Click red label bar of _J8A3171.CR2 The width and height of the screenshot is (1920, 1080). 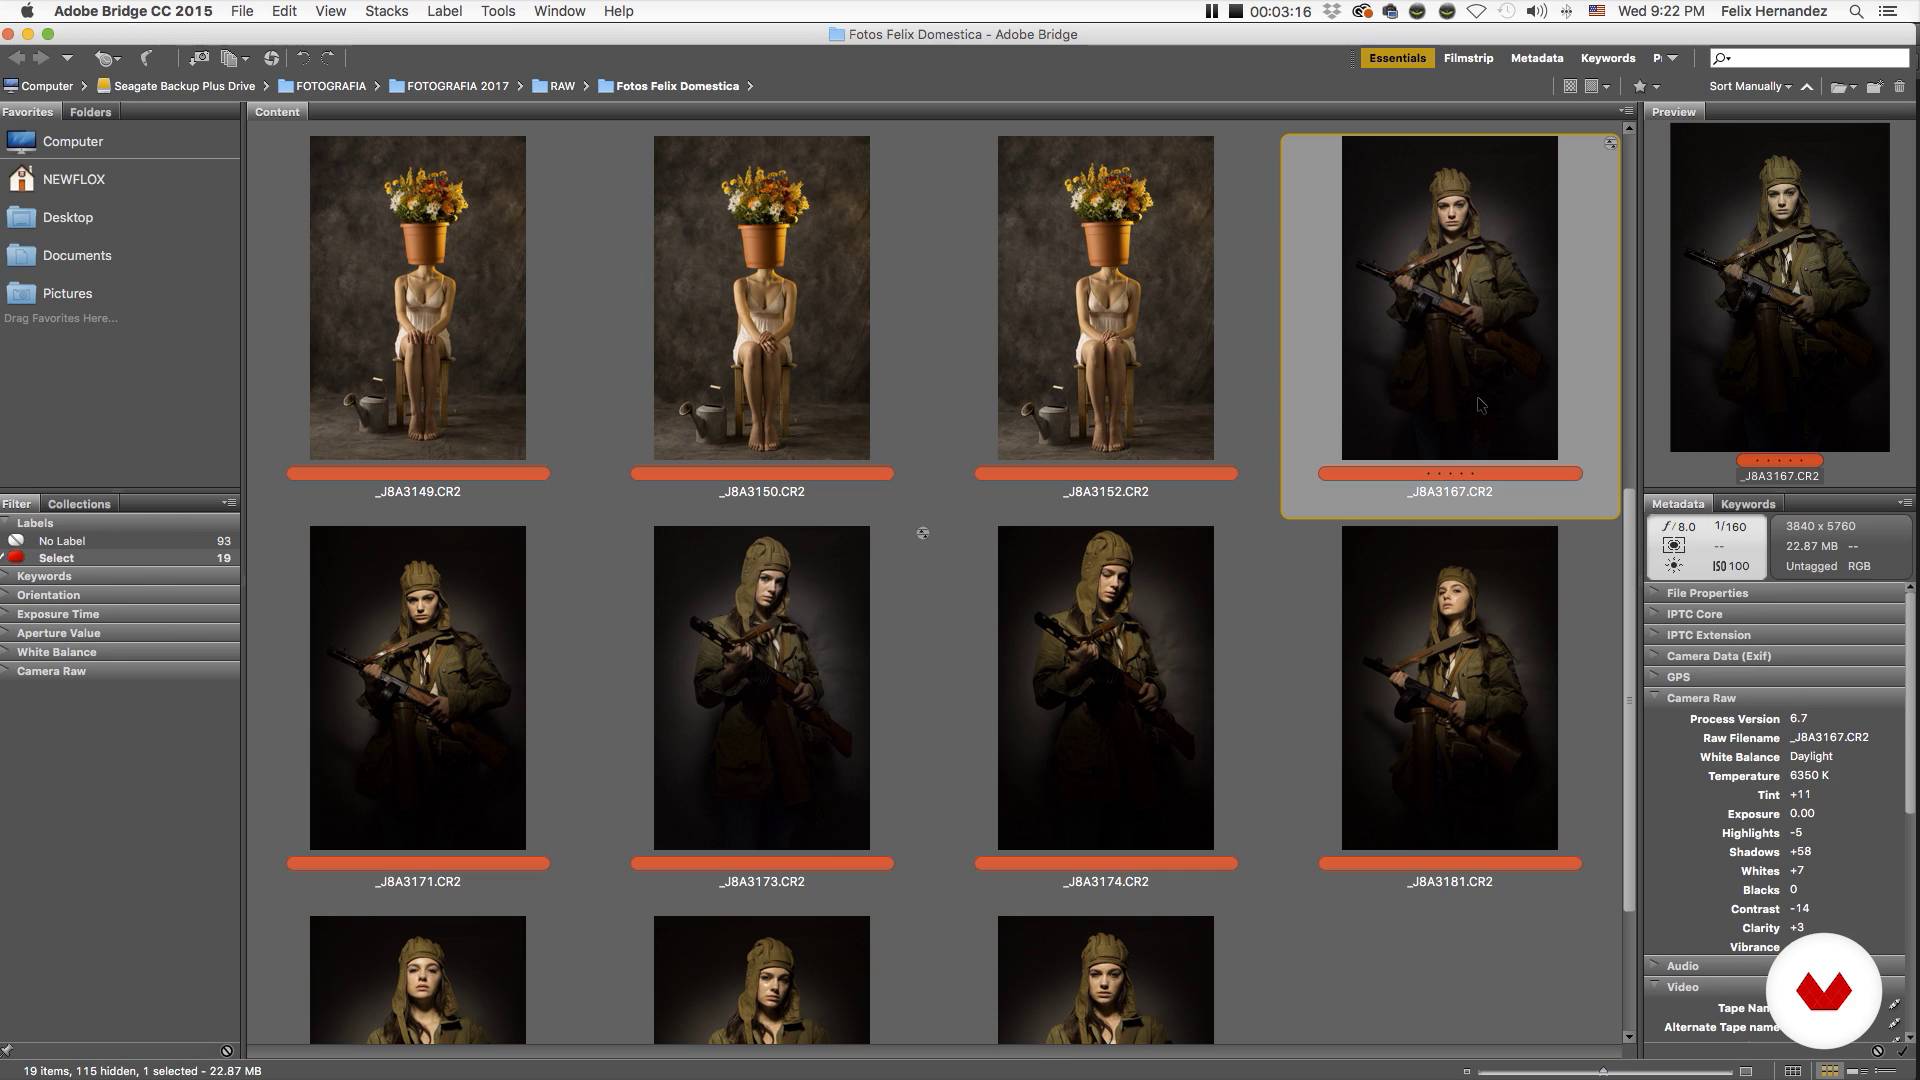418,864
